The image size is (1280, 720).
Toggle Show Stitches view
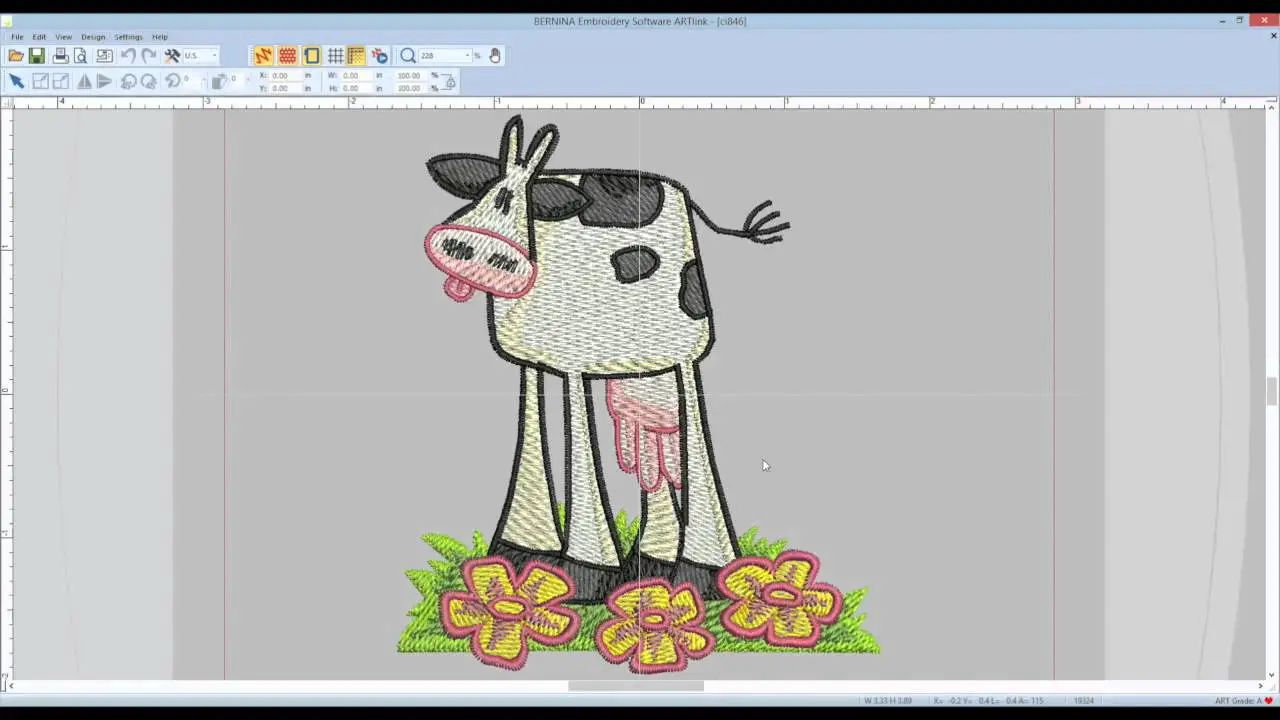pyautogui.click(x=263, y=56)
